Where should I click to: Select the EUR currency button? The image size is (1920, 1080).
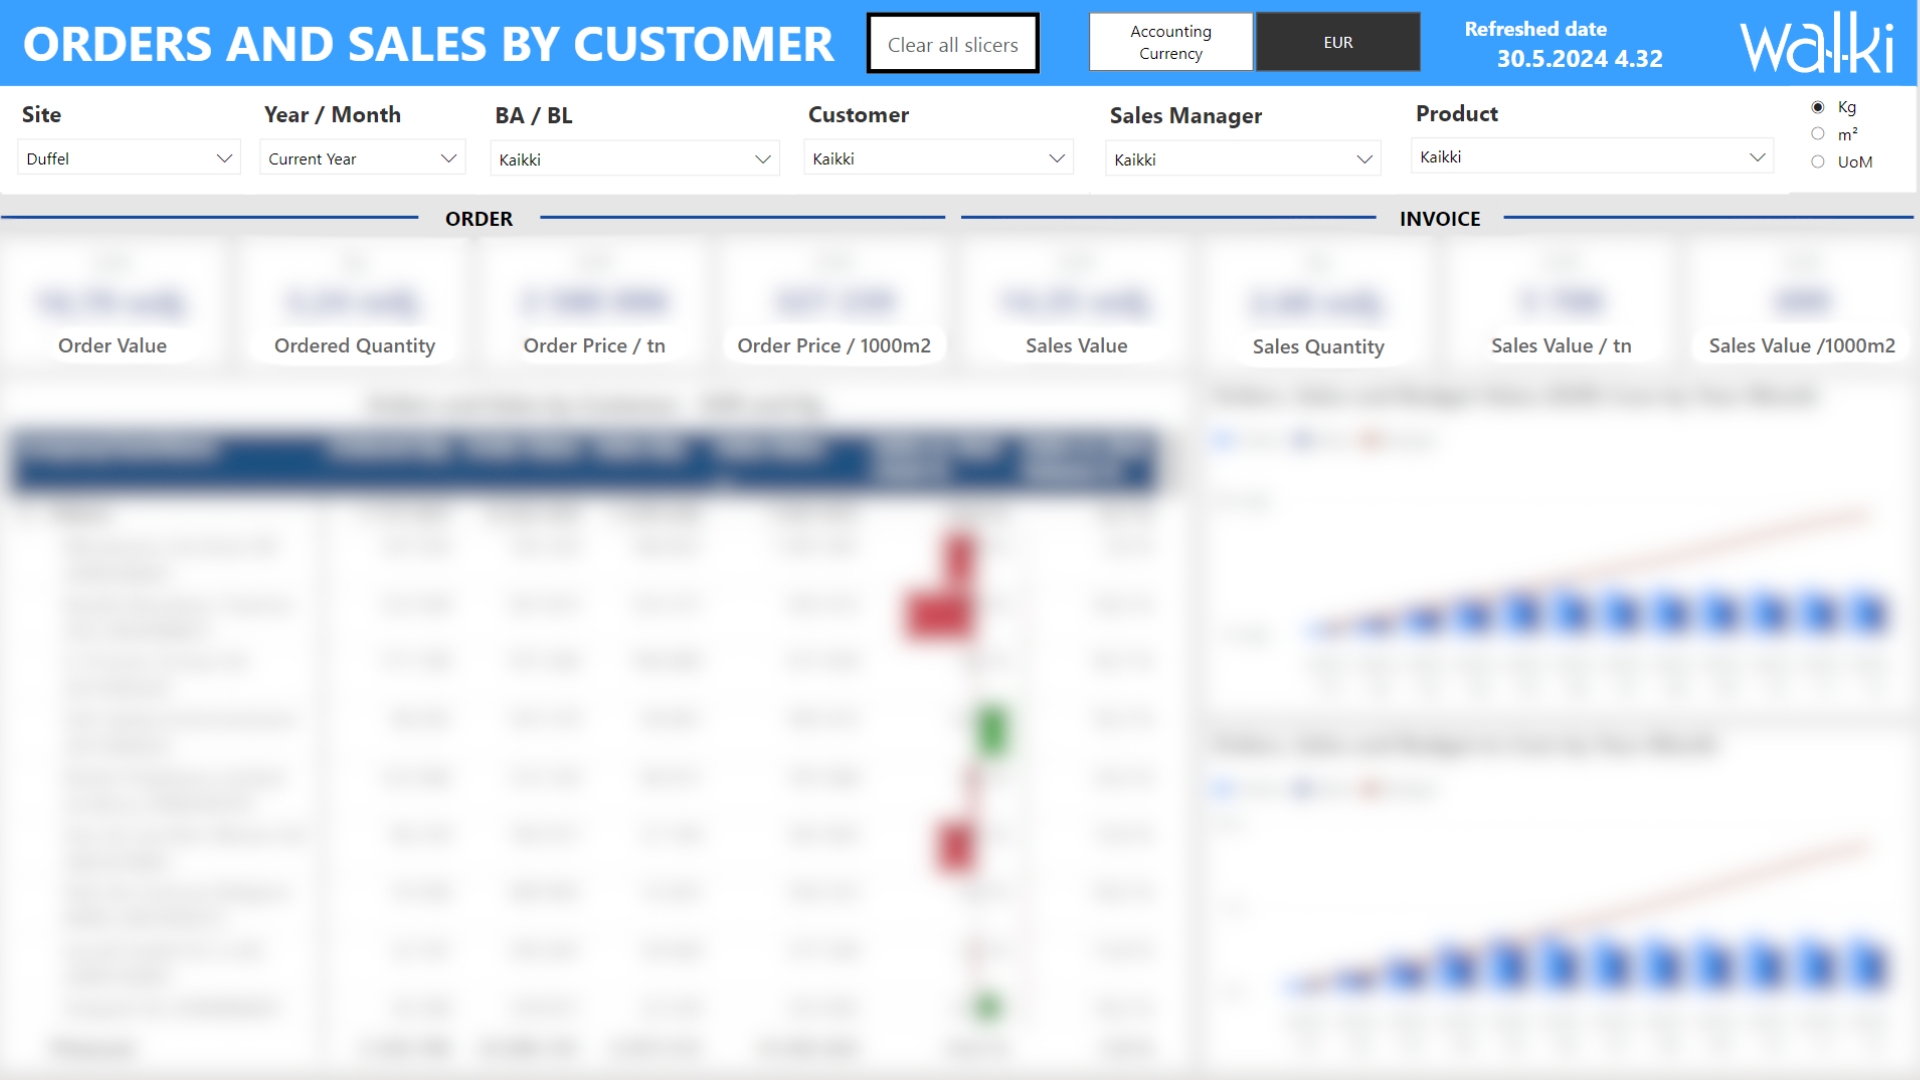click(1337, 42)
